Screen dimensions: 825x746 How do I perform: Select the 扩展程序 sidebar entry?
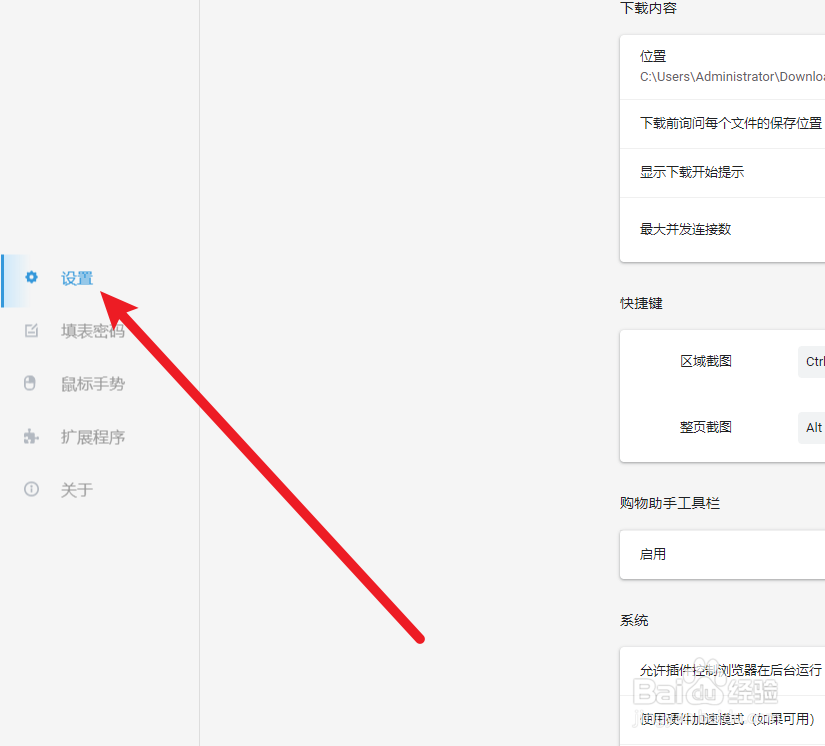pos(93,437)
